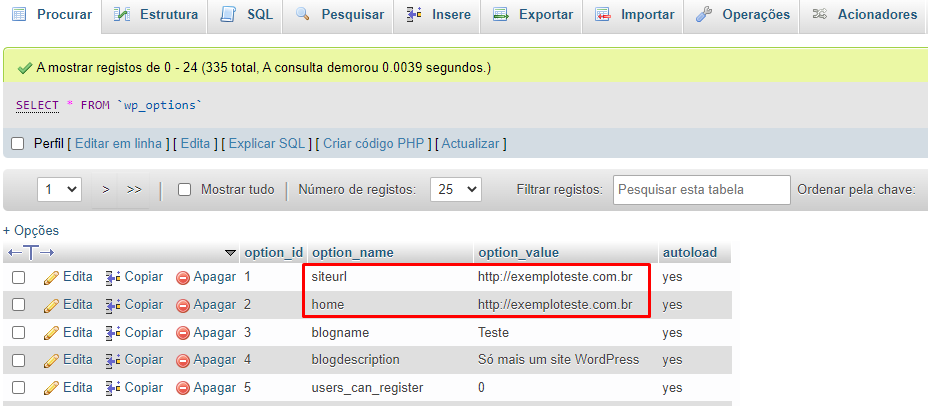Screen dimensions: 928x406
Task: Copy the blogname row icon
Action: click(113, 333)
